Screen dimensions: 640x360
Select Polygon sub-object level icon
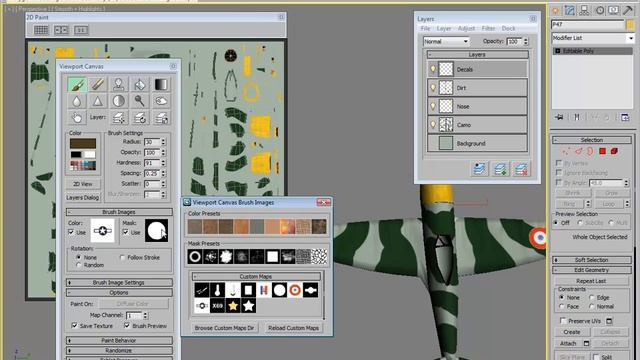point(602,151)
